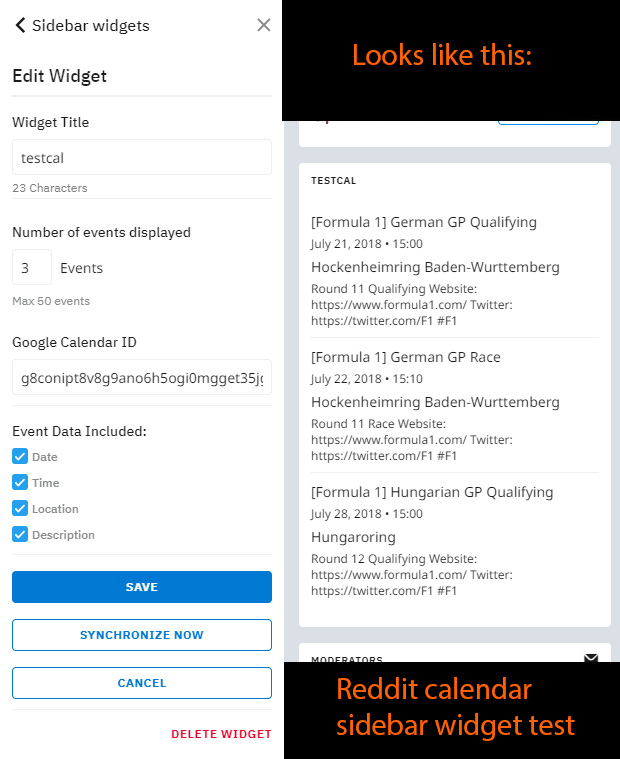This screenshot has height=759, width=620.
Task: Close the Sidebar widgets panel
Action: [264, 25]
